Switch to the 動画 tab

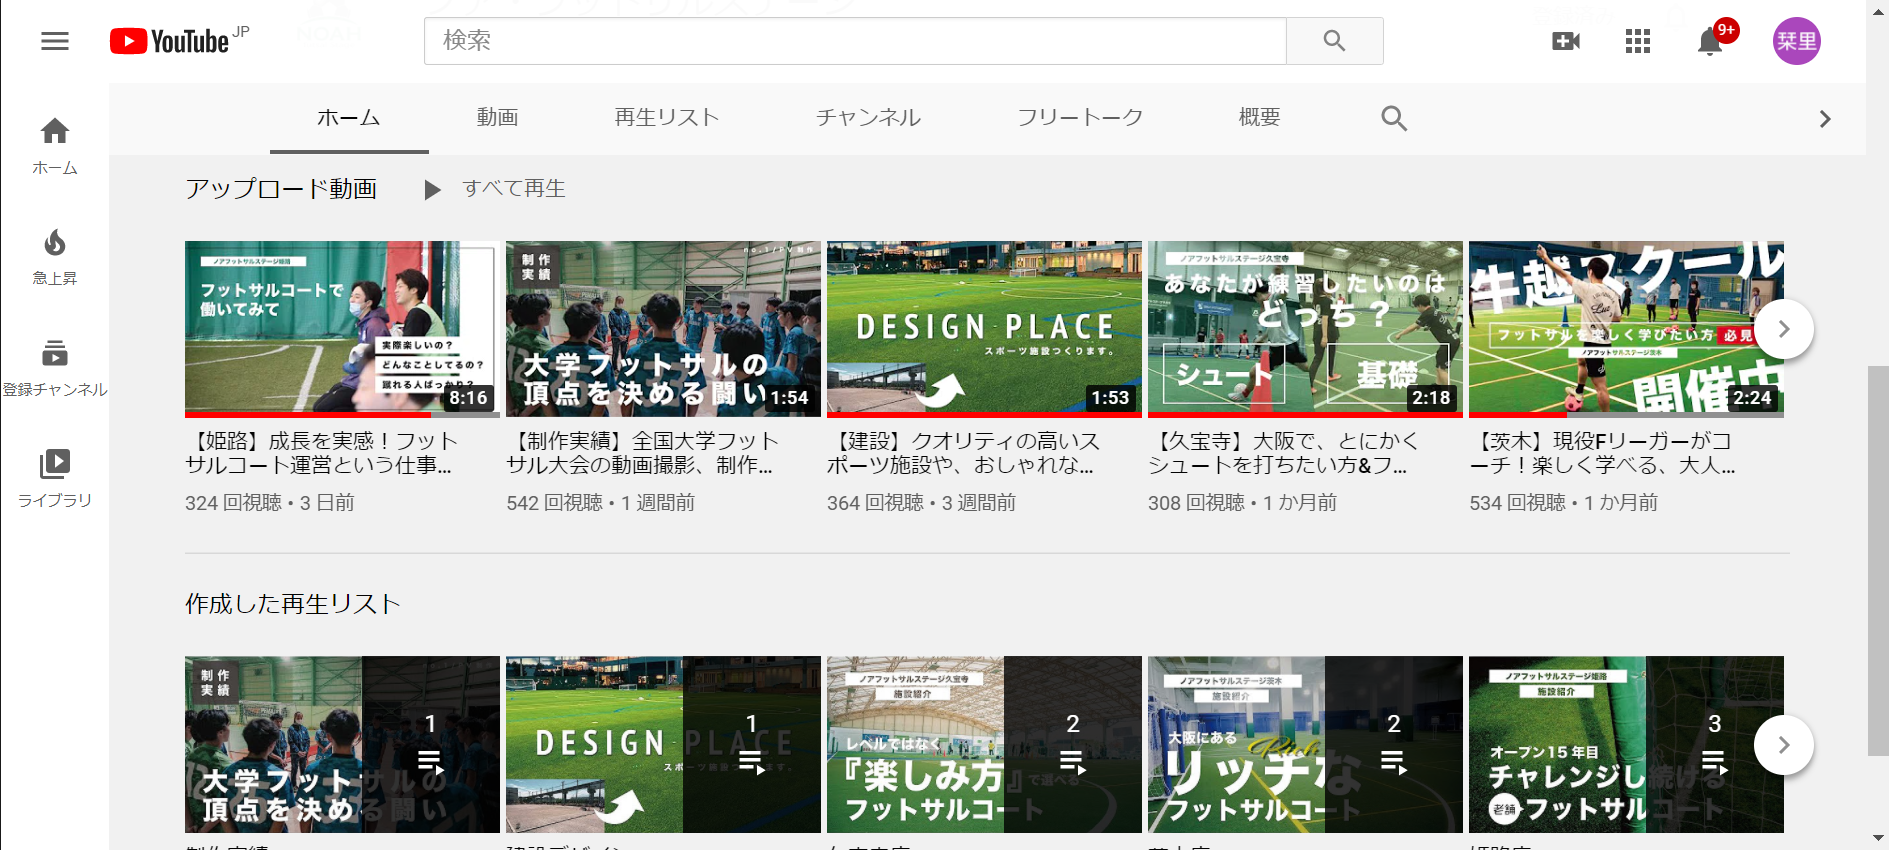(x=497, y=118)
